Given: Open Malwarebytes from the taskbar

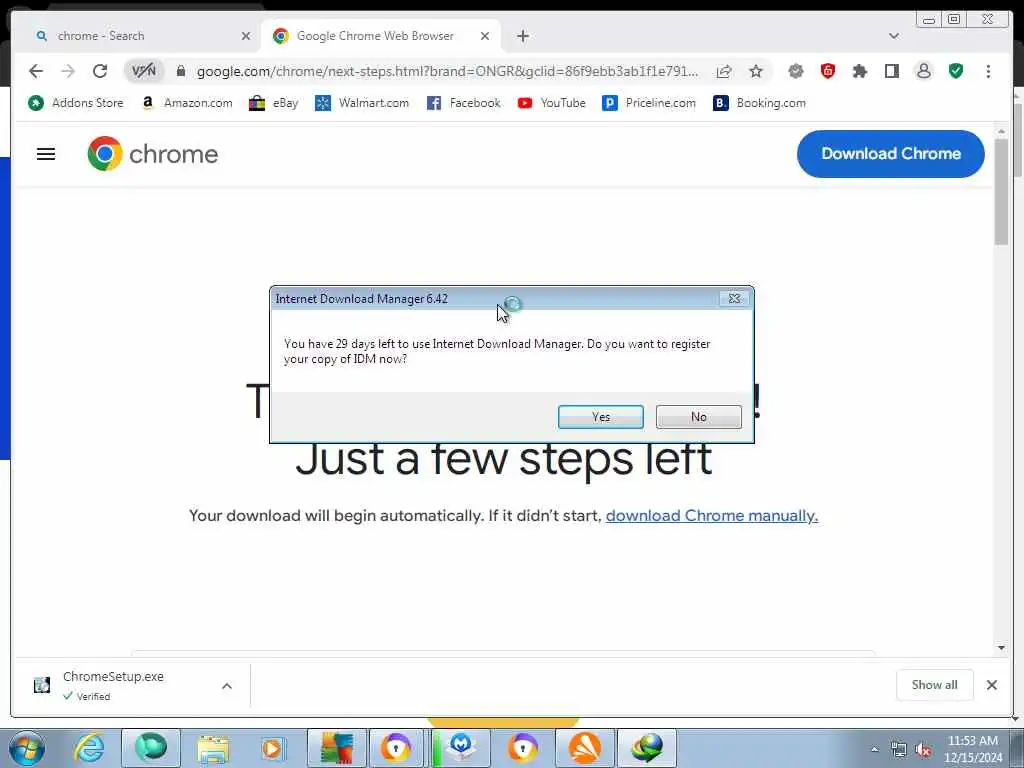Looking at the screenshot, I should coord(461,748).
